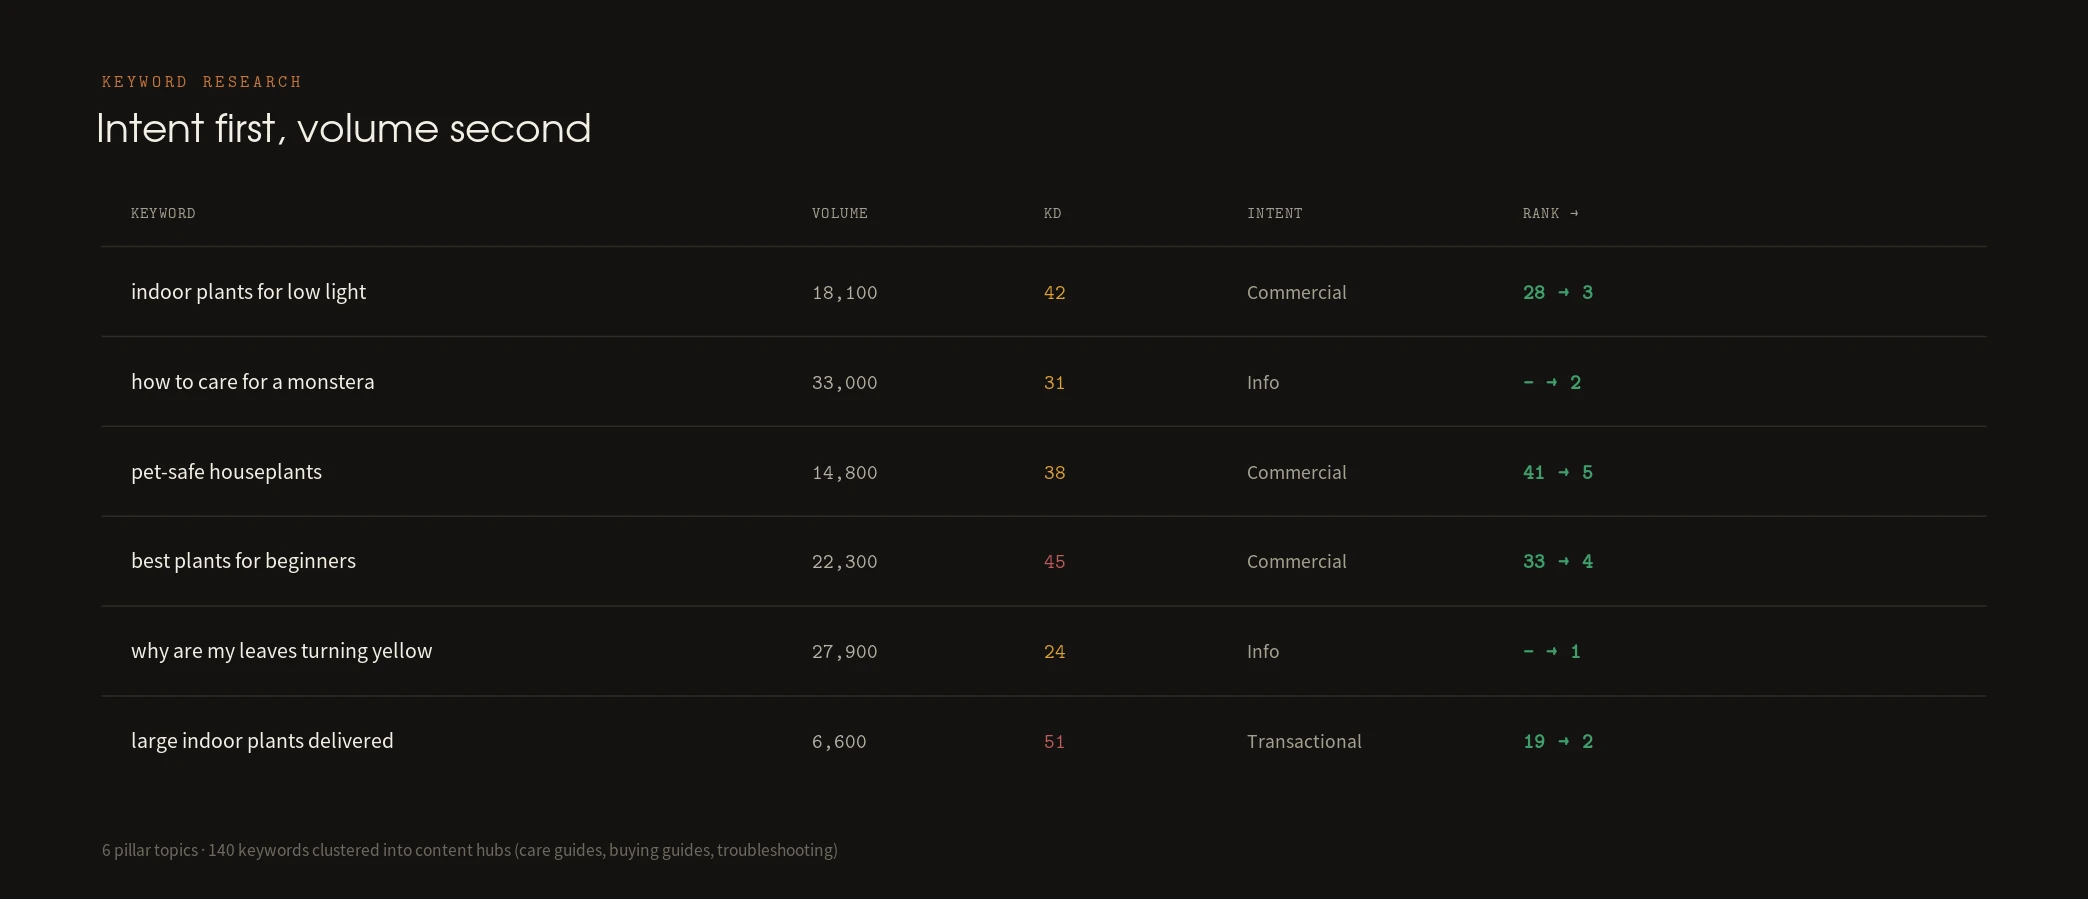Click the '6 pillar topics' footnote text
This screenshot has height=899, width=2088.
click(150, 850)
